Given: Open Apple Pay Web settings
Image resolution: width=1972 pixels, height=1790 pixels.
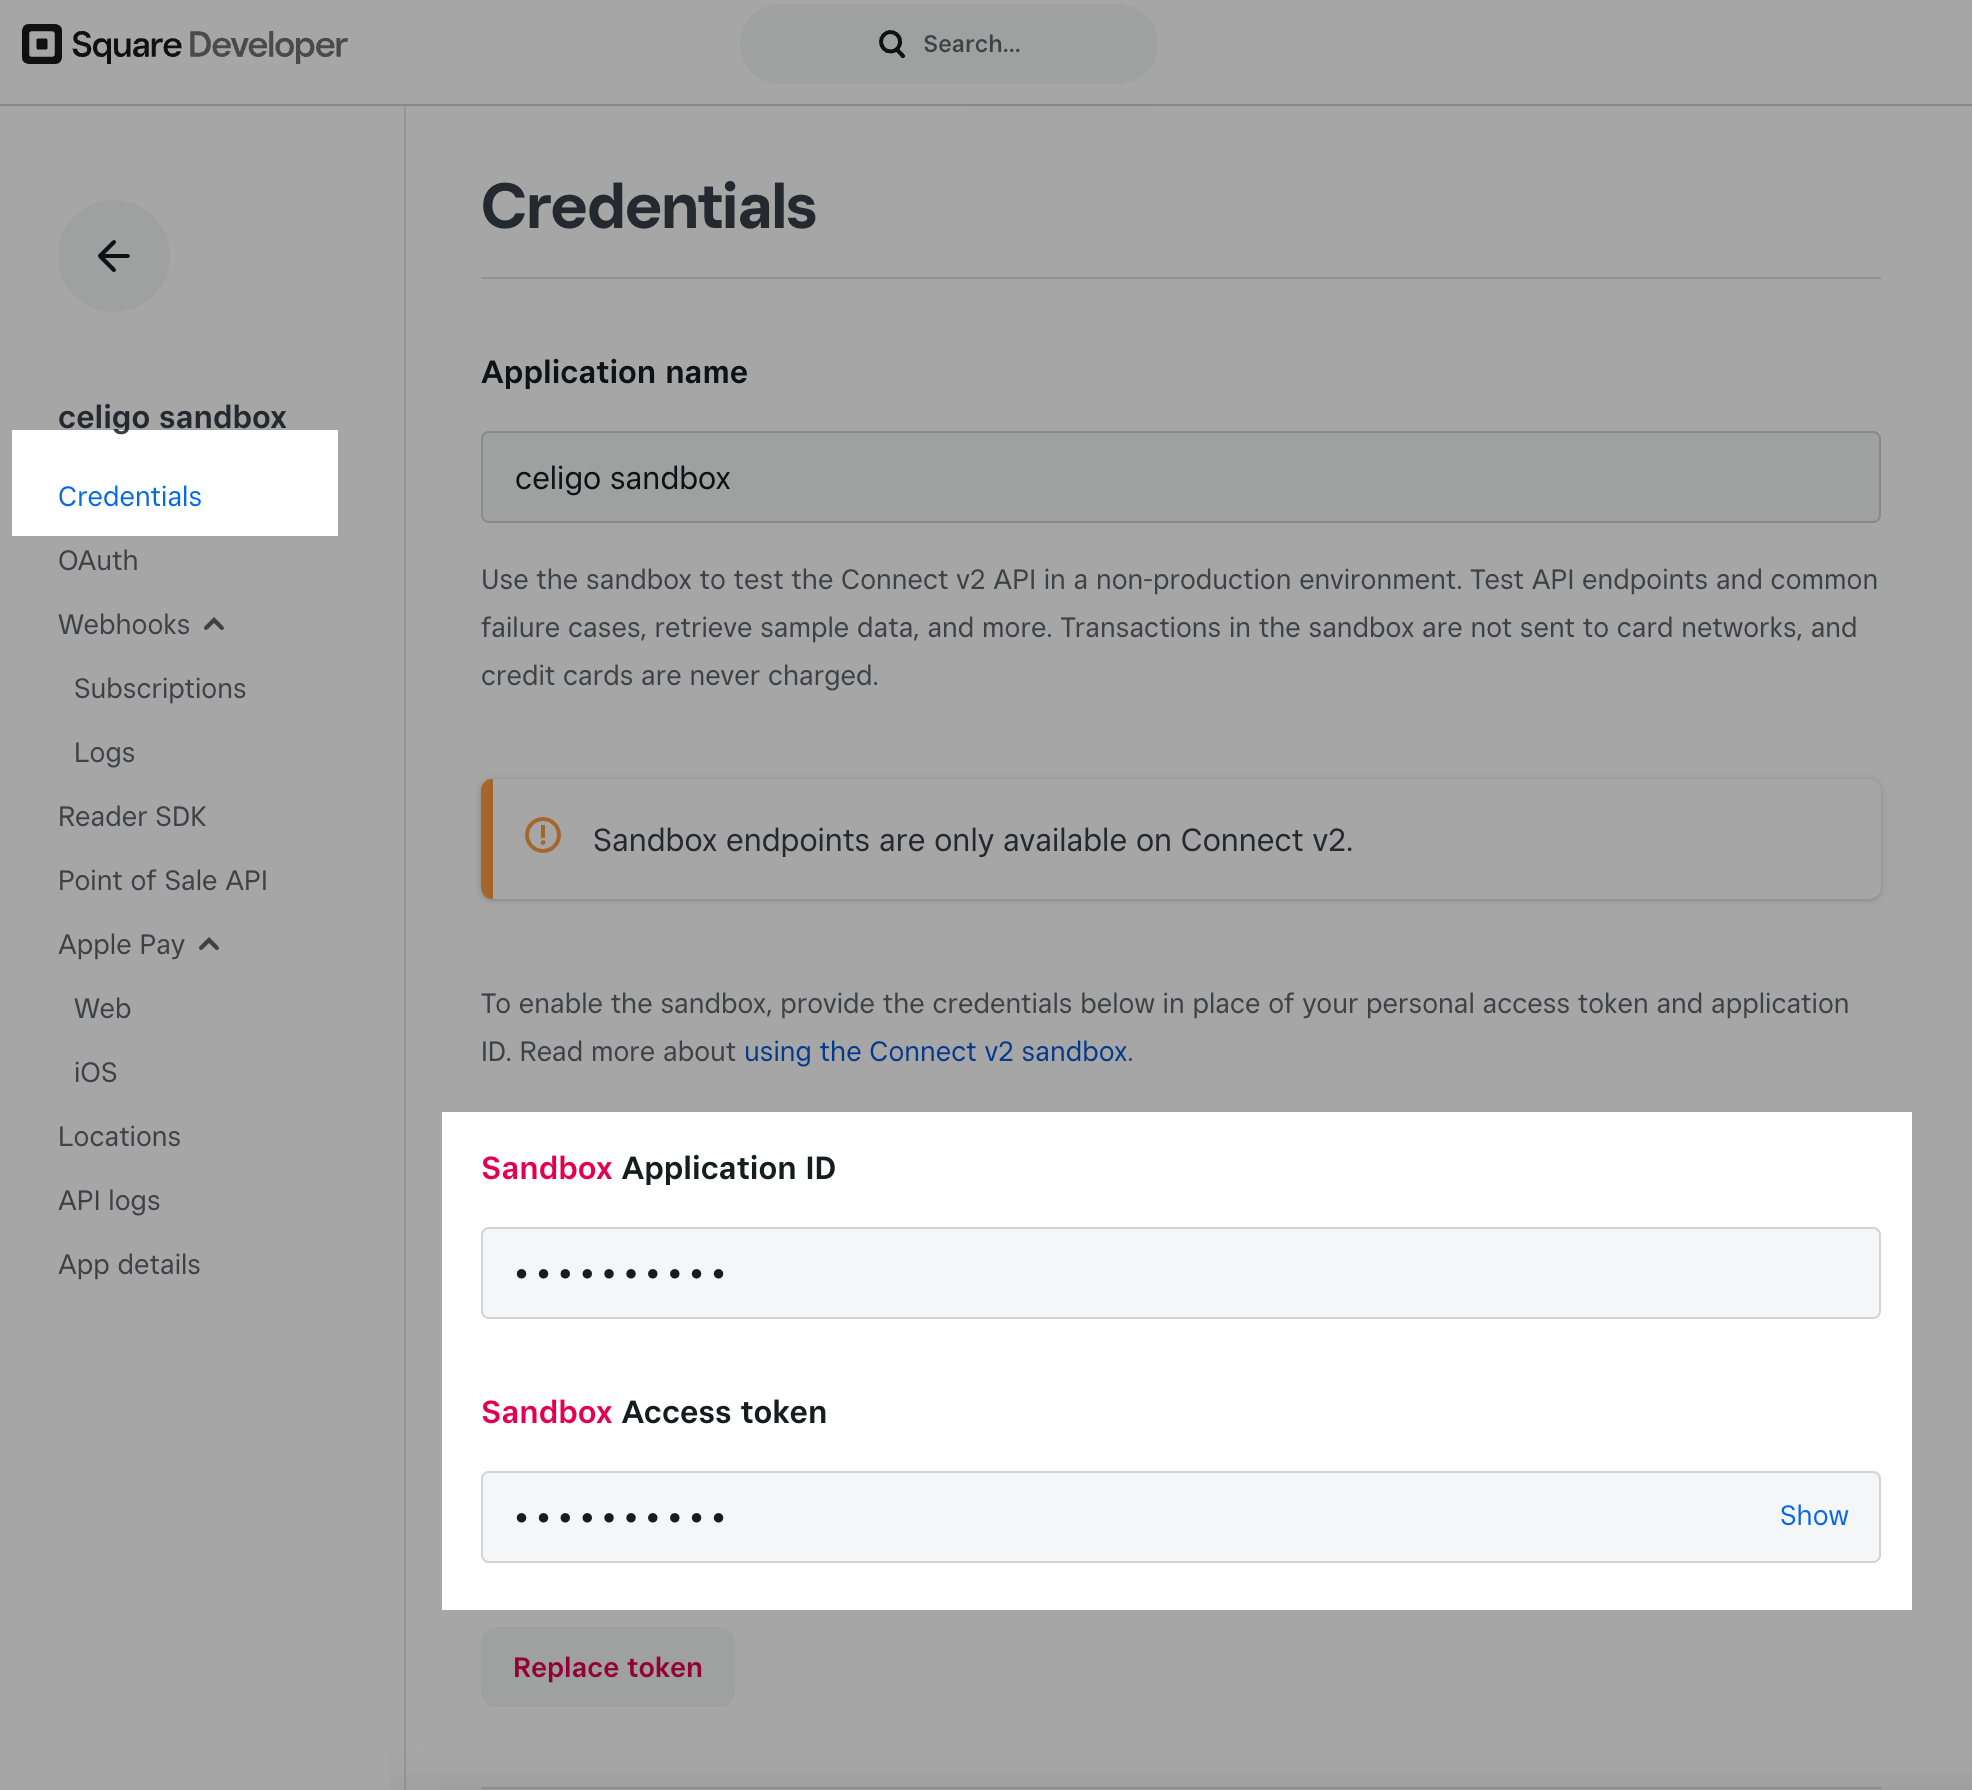Looking at the screenshot, I should pos(102,1009).
